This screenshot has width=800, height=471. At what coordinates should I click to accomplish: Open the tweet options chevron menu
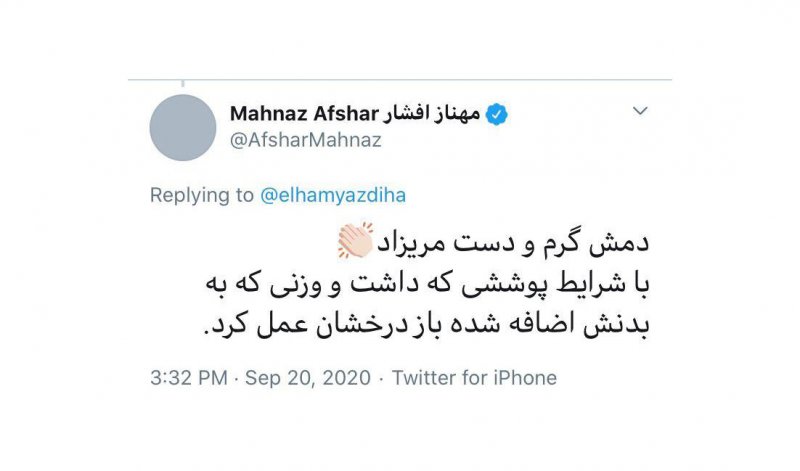pyautogui.click(x=641, y=112)
